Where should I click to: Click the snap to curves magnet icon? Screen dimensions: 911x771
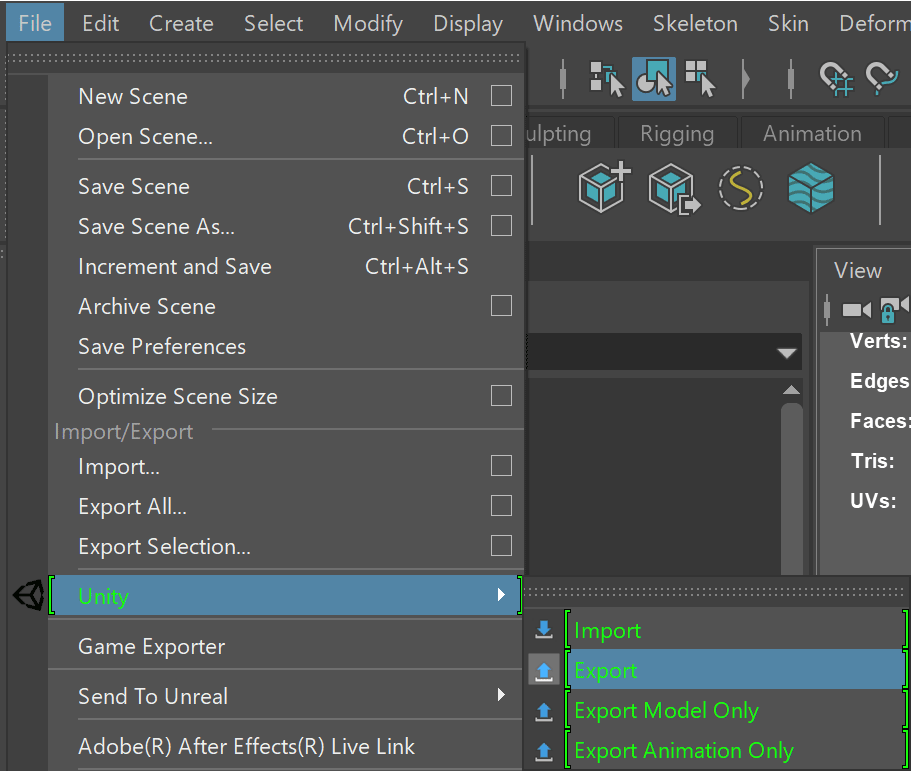click(x=883, y=78)
